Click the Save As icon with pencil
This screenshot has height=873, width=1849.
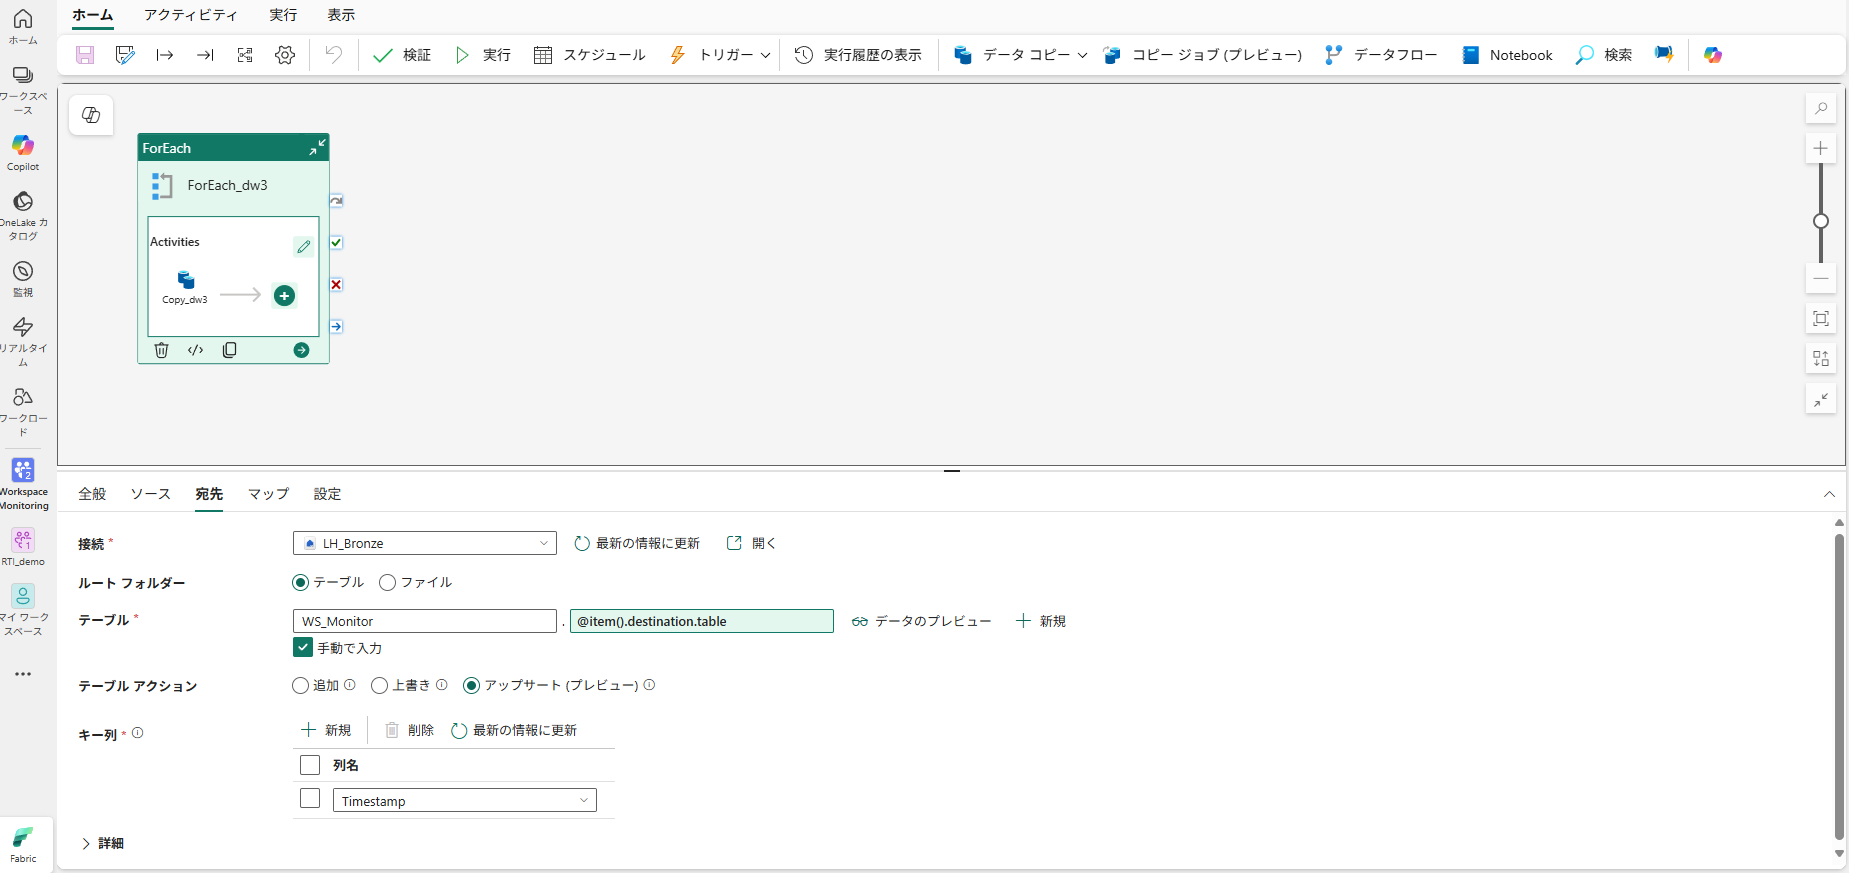[125, 55]
